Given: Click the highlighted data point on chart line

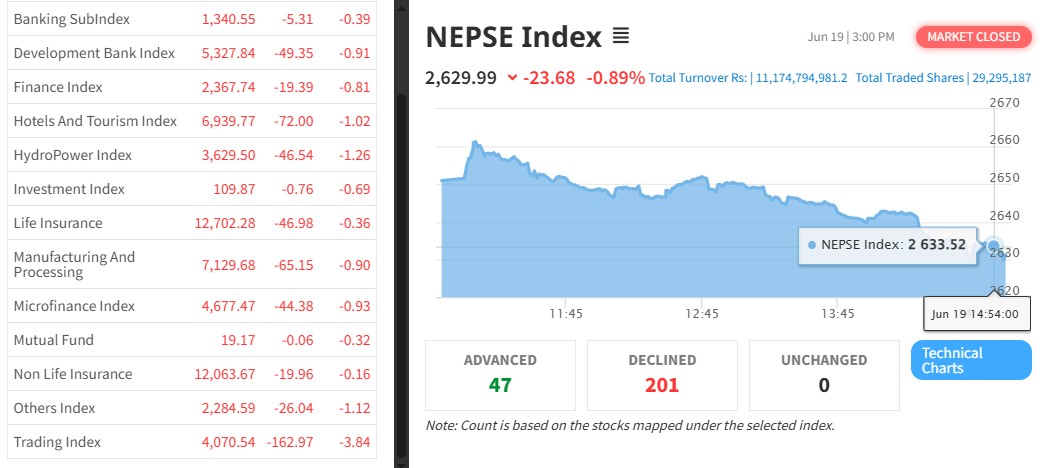Looking at the screenshot, I should (993, 245).
